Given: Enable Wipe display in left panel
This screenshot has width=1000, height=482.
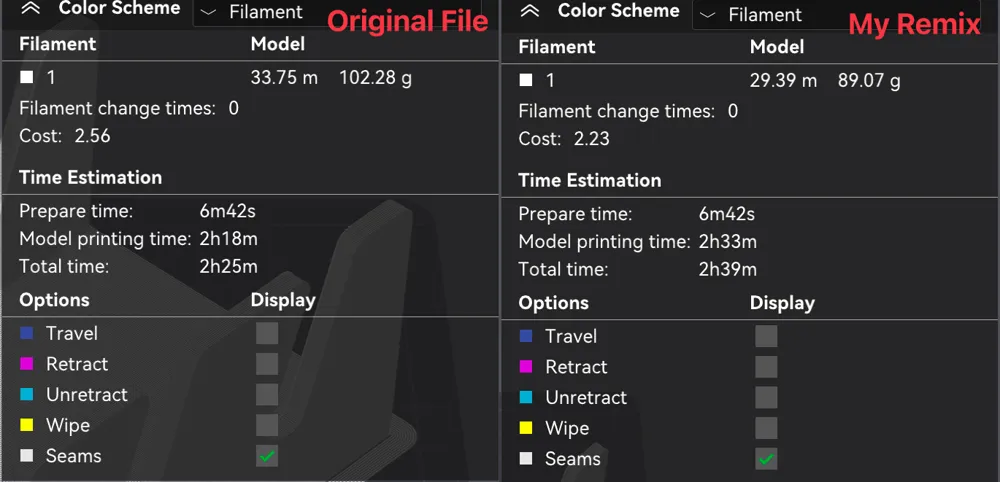Looking at the screenshot, I should 267,425.
